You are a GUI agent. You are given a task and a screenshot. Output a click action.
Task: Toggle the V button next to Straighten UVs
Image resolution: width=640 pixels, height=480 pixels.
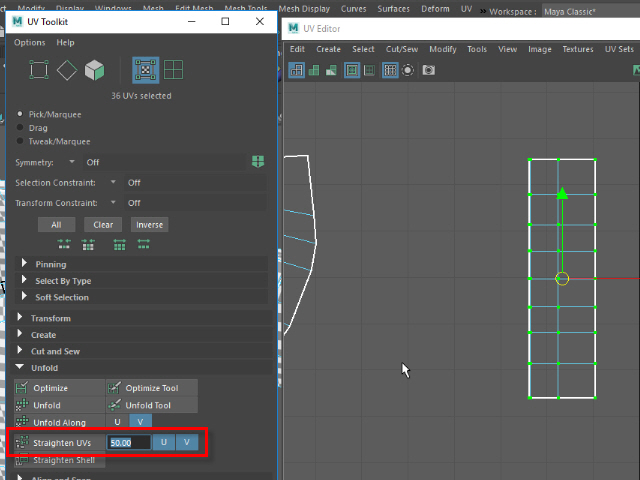(x=187, y=442)
